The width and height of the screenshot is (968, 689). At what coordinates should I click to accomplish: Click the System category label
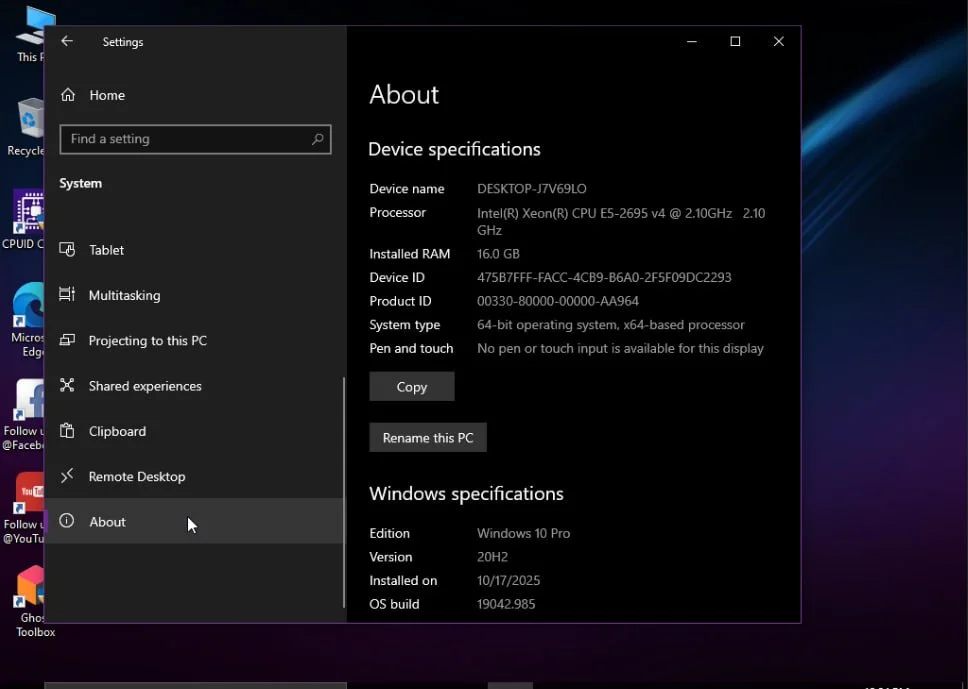tap(80, 183)
